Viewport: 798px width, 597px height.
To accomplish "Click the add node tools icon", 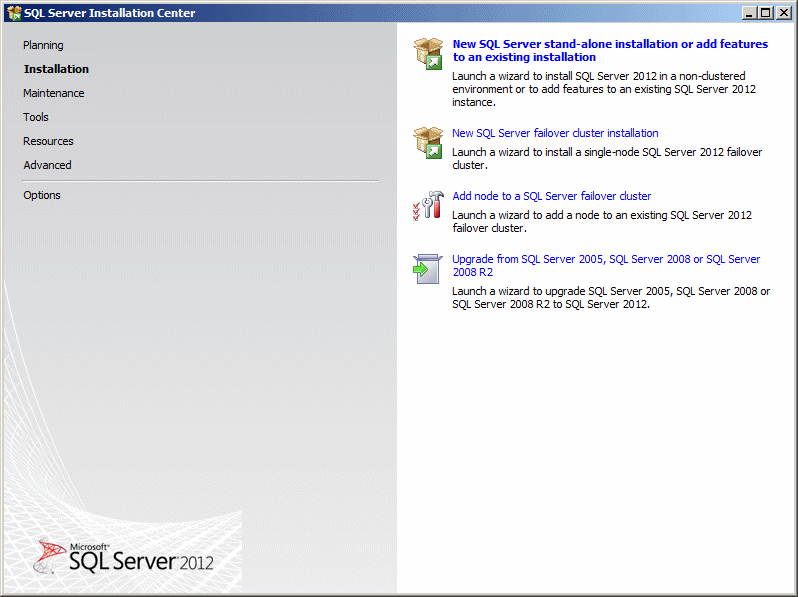I will [x=428, y=206].
